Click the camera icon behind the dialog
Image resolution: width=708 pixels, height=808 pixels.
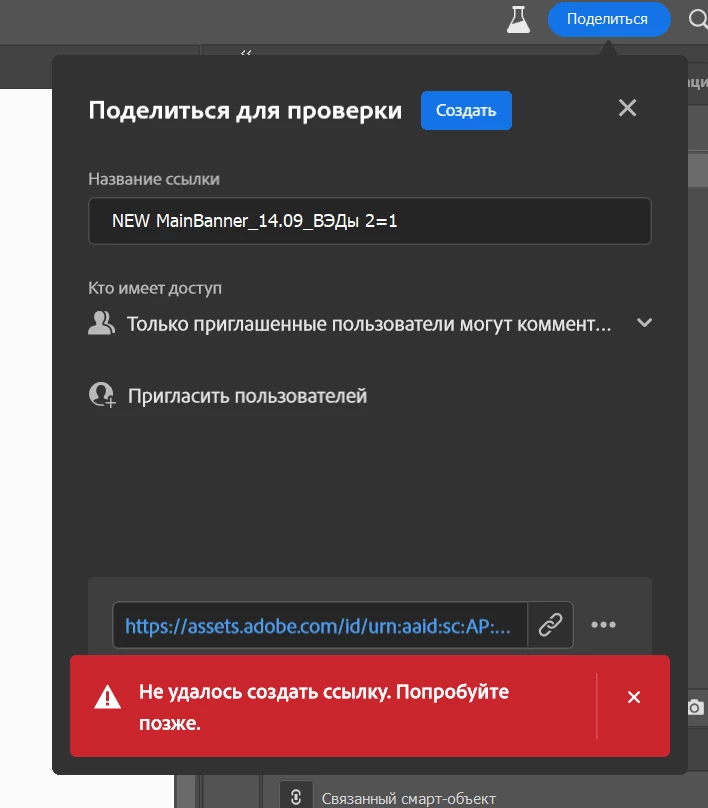pos(696,707)
